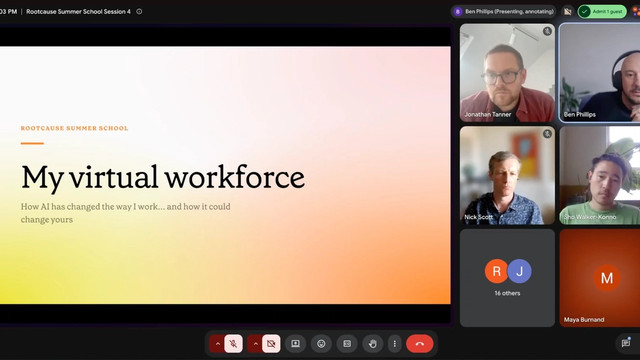Click muted mic indicator on Jonathan Tanner tile
640x360 pixels.
point(547,31)
